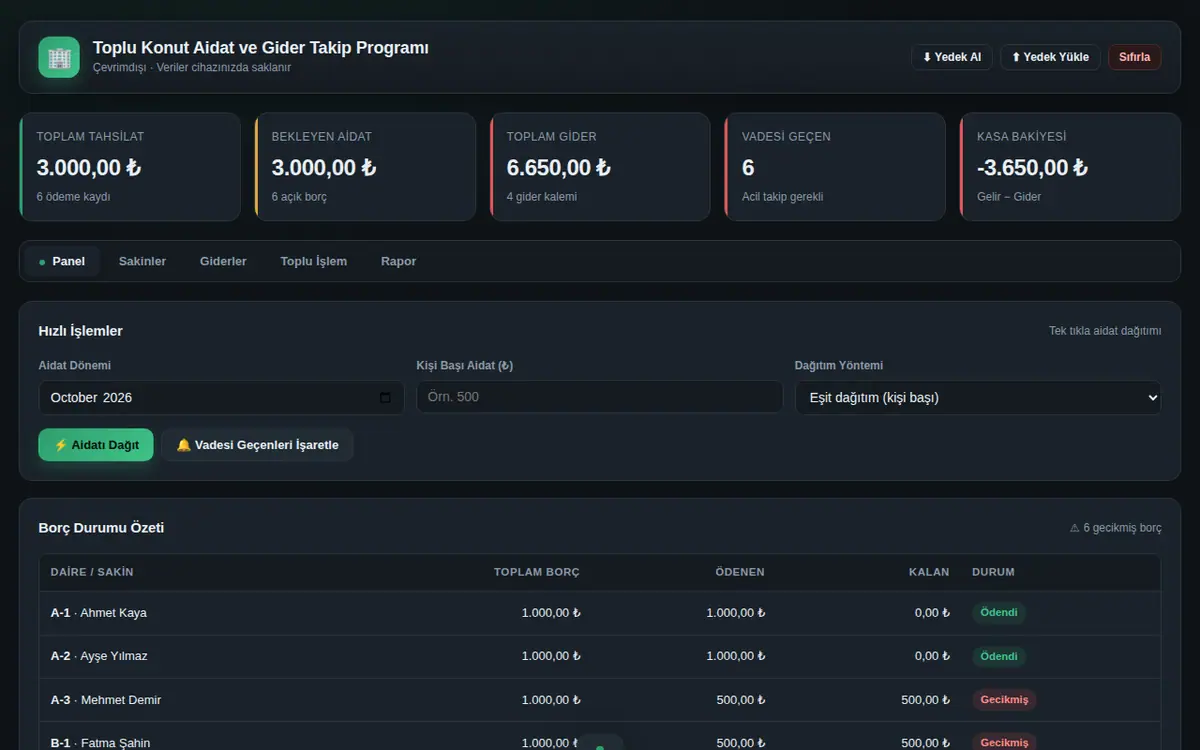Click the Ödendi badge for Ayşe Yılmaz
The width and height of the screenshot is (1200, 750).
999,656
